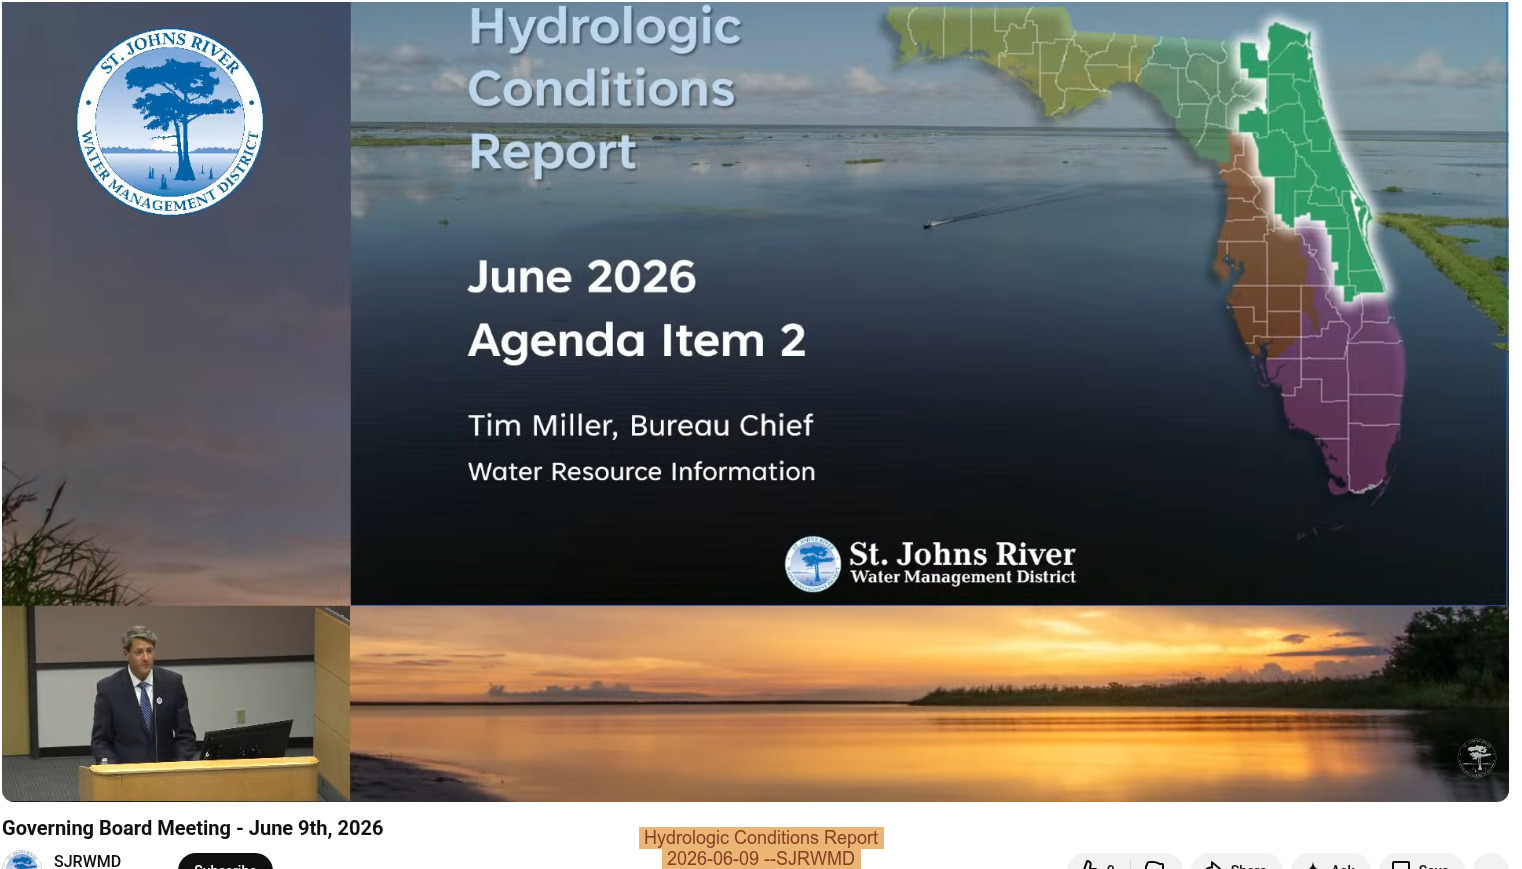The image size is (1522, 869).
Task: Select the video title 'Governing Board Meeting - June 9th, 2026'
Action: (x=193, y=828)
